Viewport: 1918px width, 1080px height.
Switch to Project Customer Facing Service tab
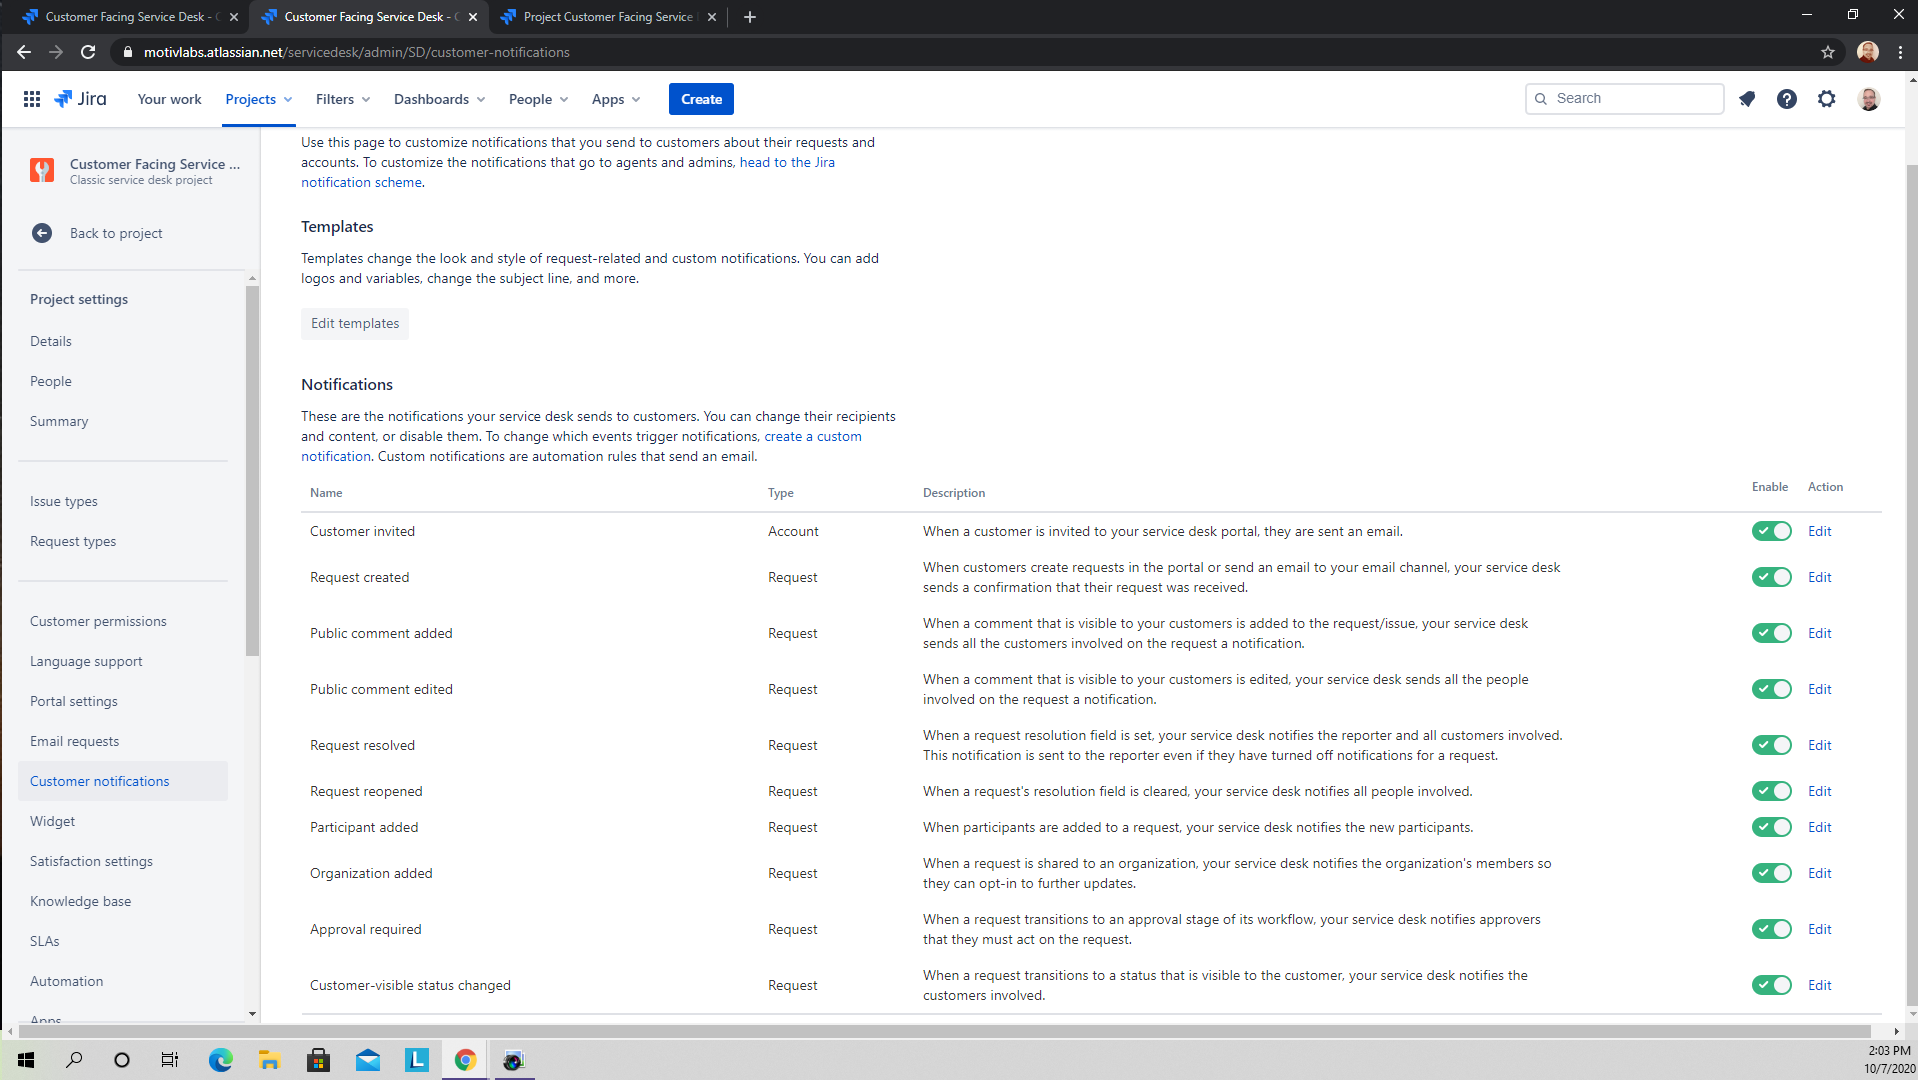[609, 17]
